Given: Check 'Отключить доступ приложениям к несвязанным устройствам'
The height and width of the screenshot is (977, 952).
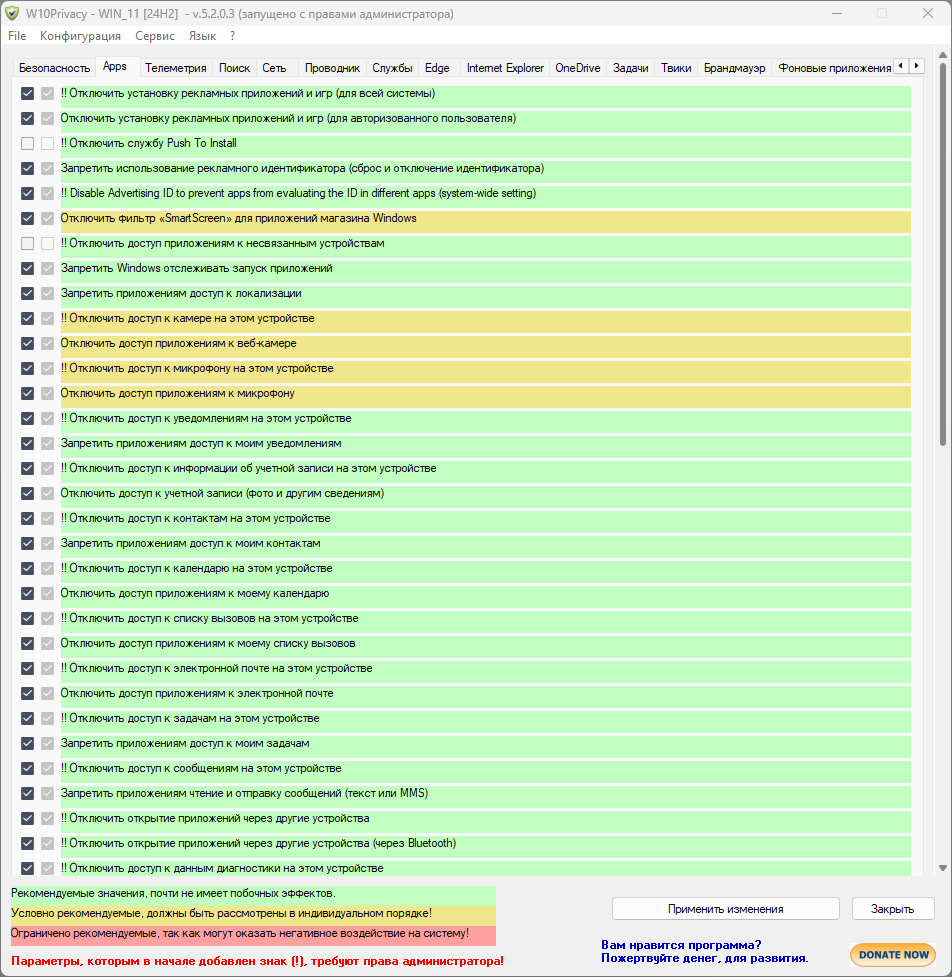Looking at the screenshot, I should [27, 243].
